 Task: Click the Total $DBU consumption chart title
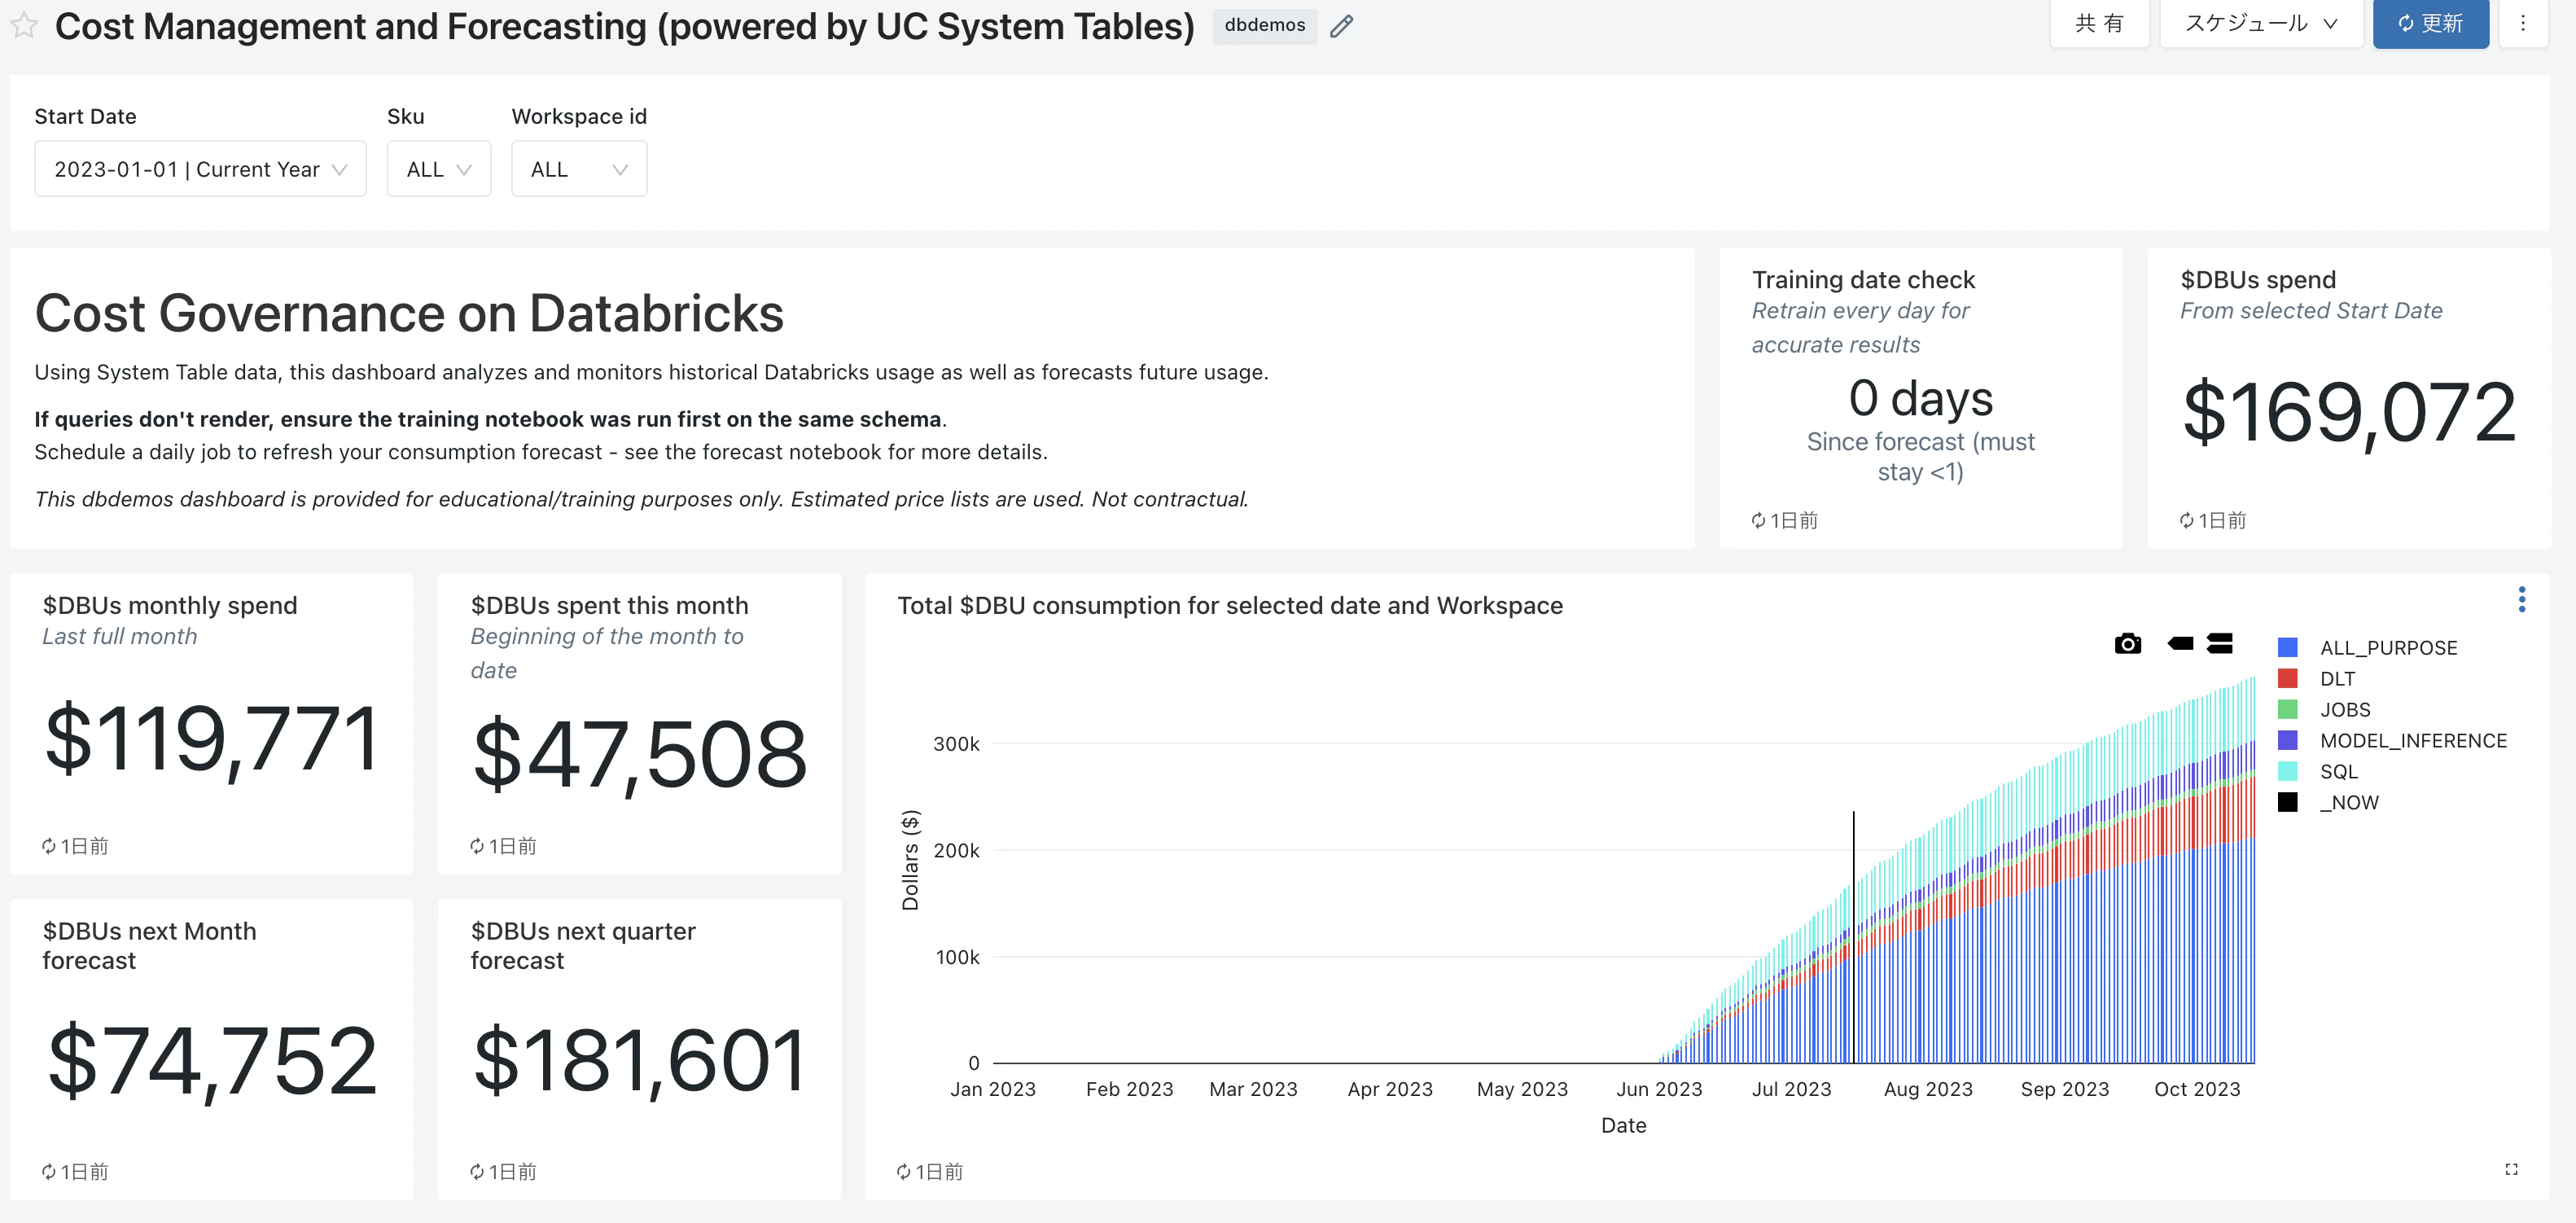(1230, 605)
